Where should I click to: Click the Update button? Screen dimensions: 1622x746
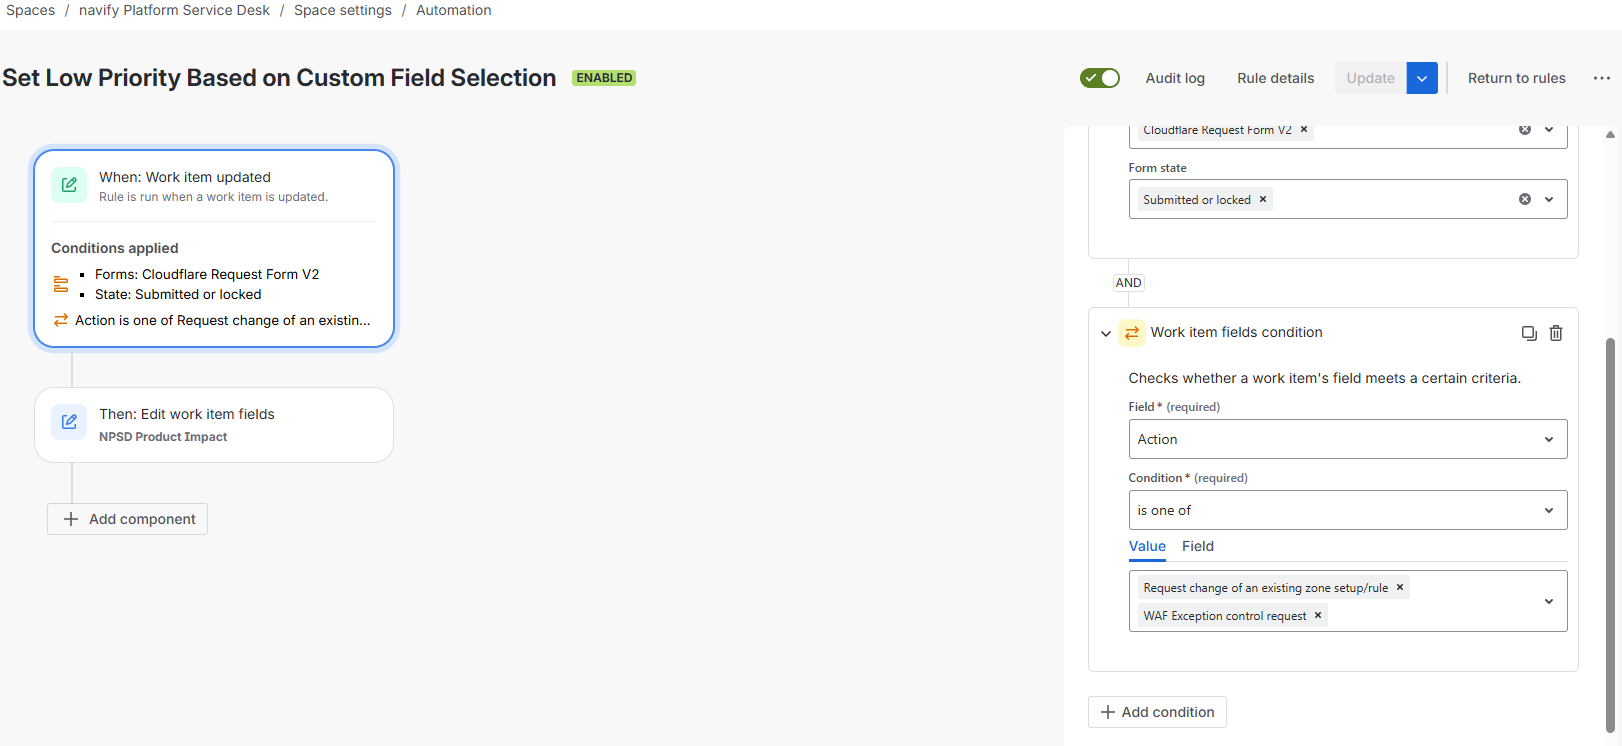click(1370, 78)
